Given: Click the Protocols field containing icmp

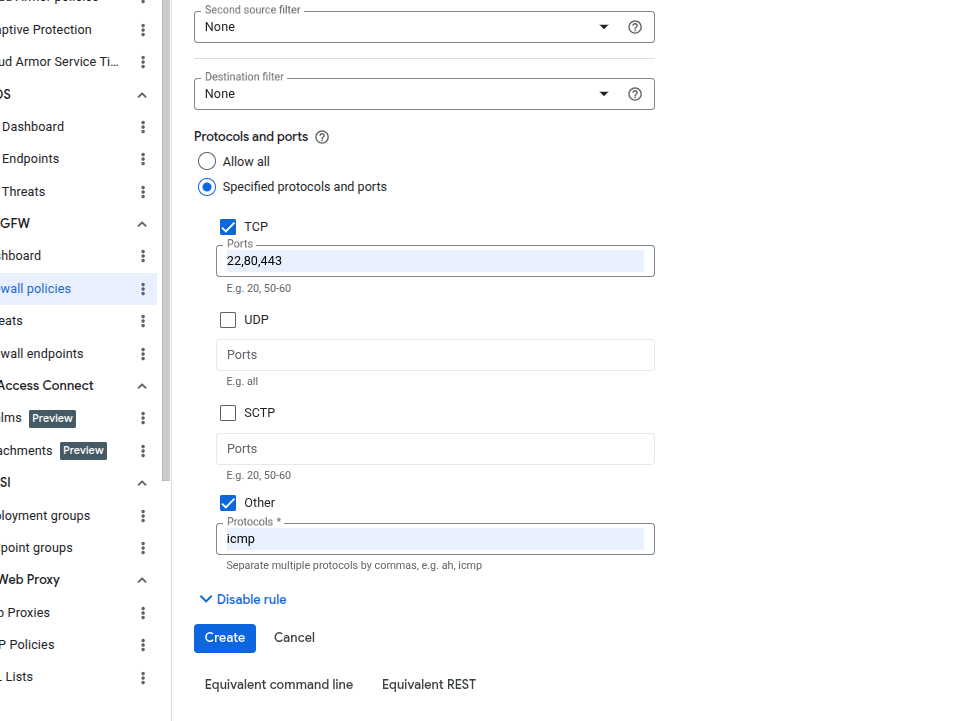Looking at the screenshot, I should pyautogui.click(x=435, y=539).
